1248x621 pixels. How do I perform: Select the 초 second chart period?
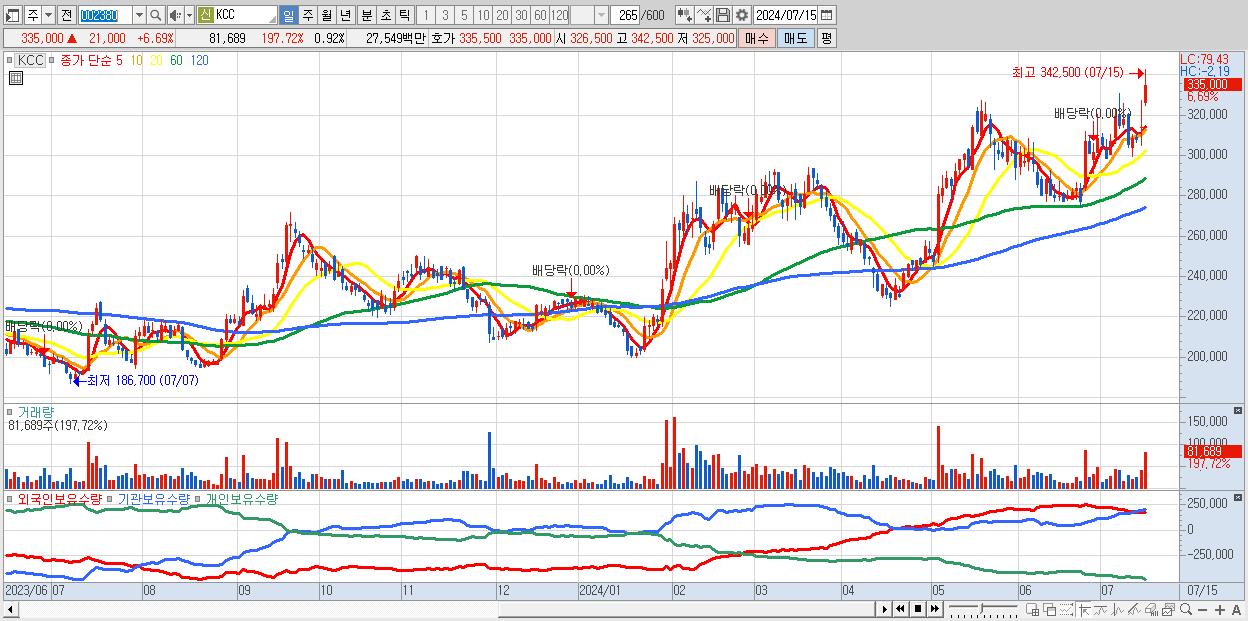[385, 15]
